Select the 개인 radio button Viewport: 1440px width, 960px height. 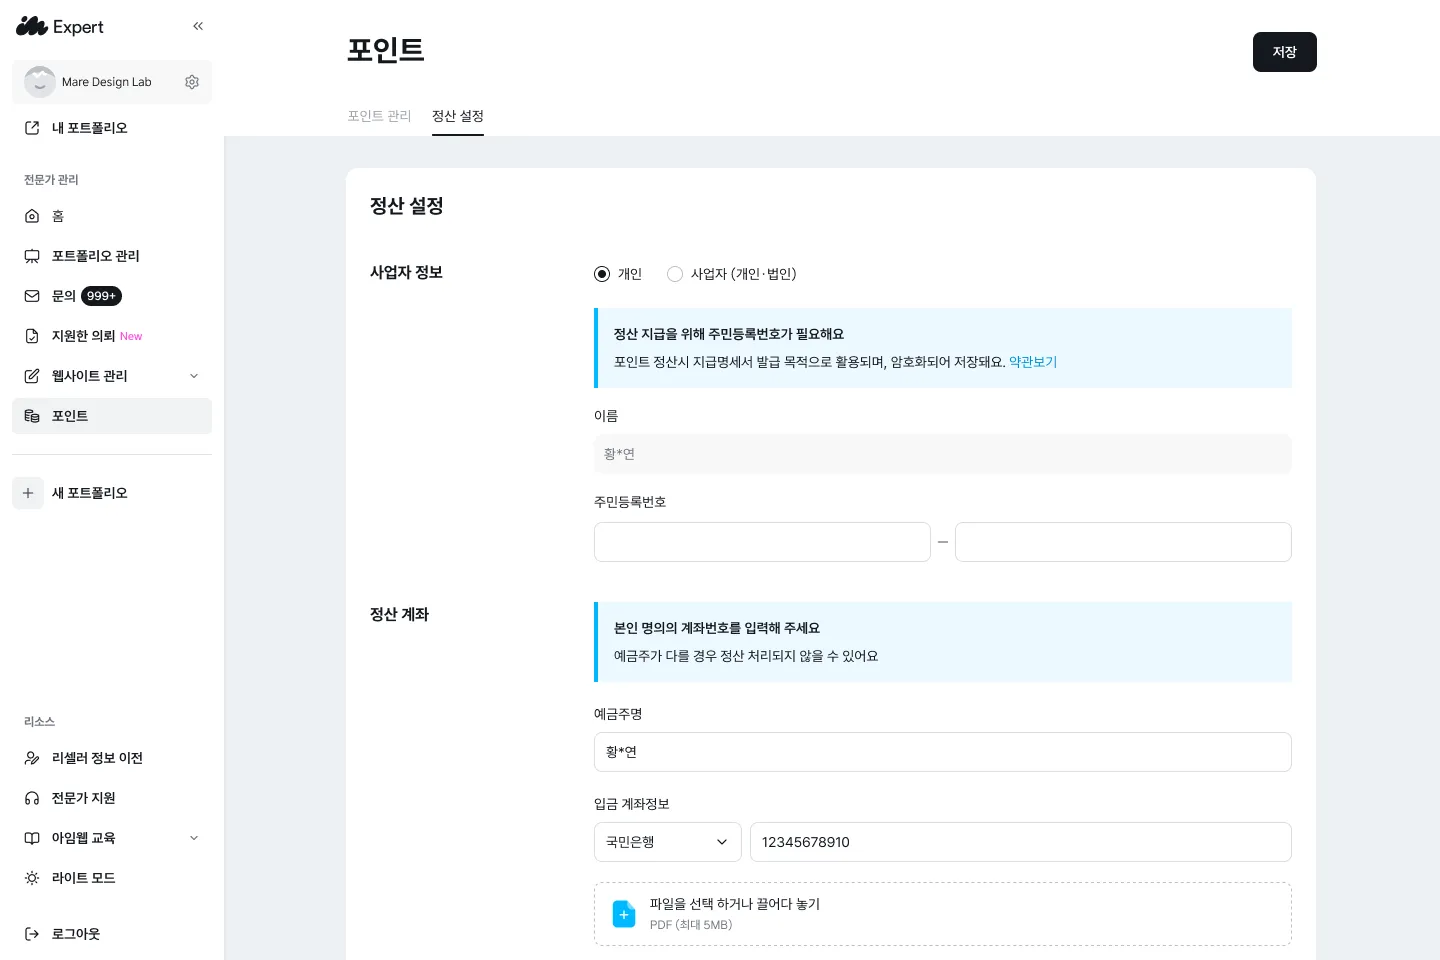602,274
